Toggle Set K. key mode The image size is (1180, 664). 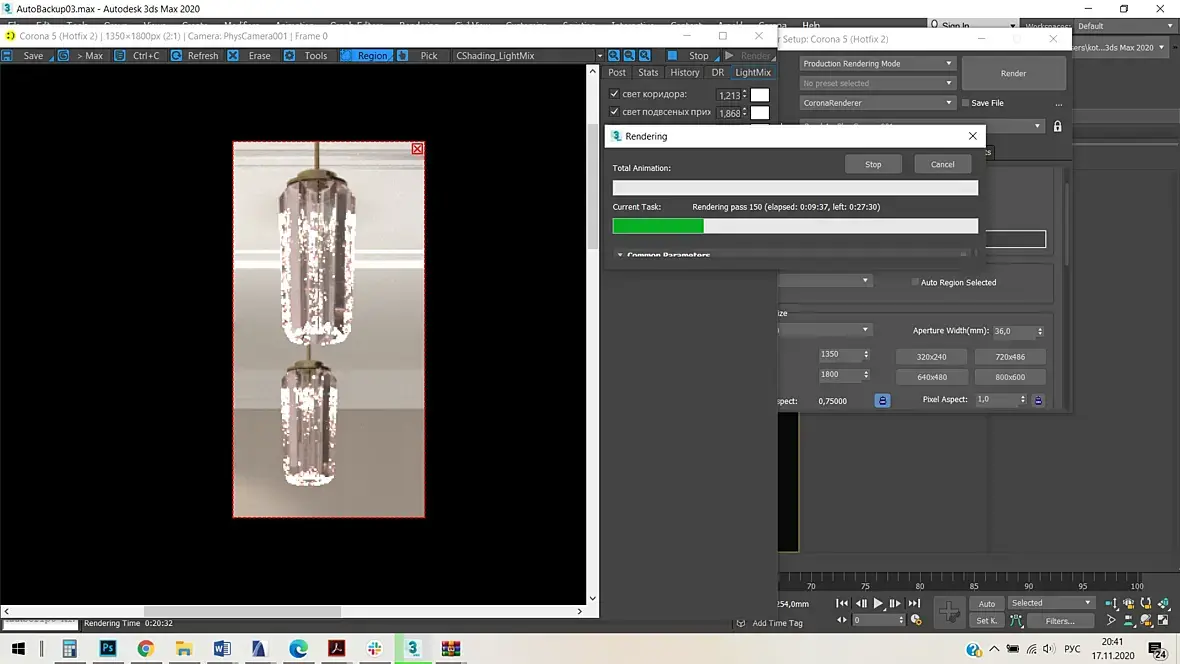[987, 621]
